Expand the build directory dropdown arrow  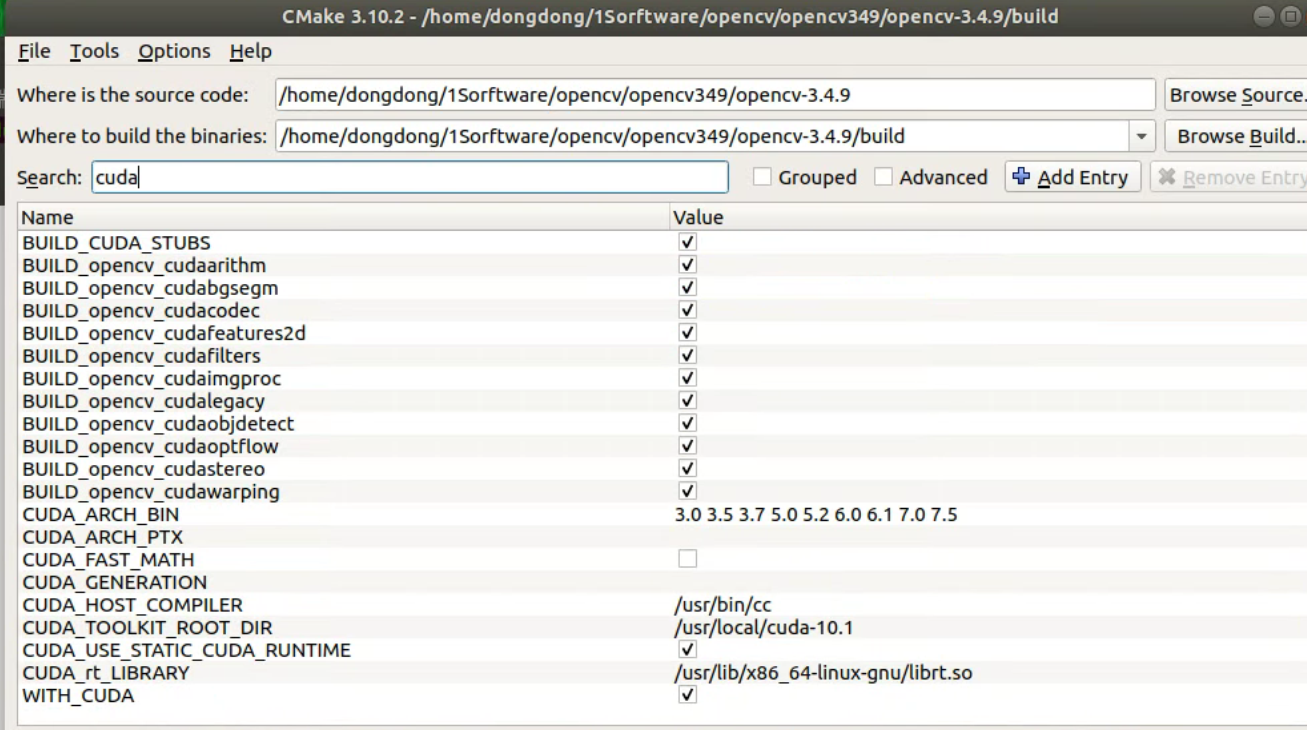(1141, 136)
